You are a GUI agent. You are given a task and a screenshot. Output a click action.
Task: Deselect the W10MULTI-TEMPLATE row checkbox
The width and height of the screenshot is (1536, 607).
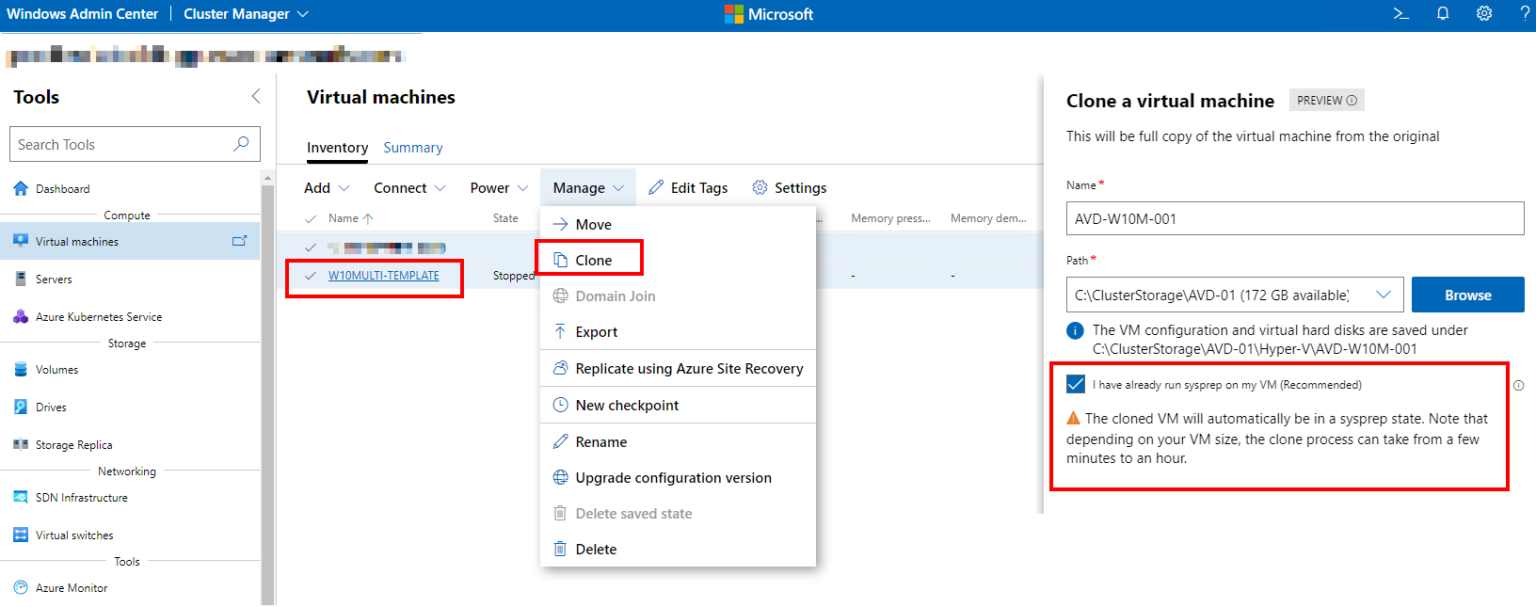tap(310, 275)
